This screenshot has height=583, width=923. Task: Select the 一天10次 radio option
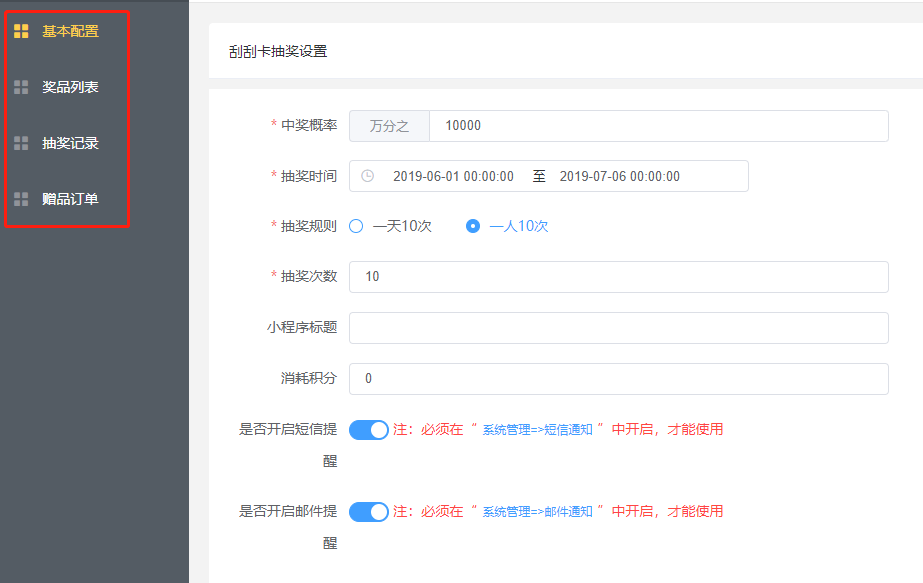click(356, 226)
